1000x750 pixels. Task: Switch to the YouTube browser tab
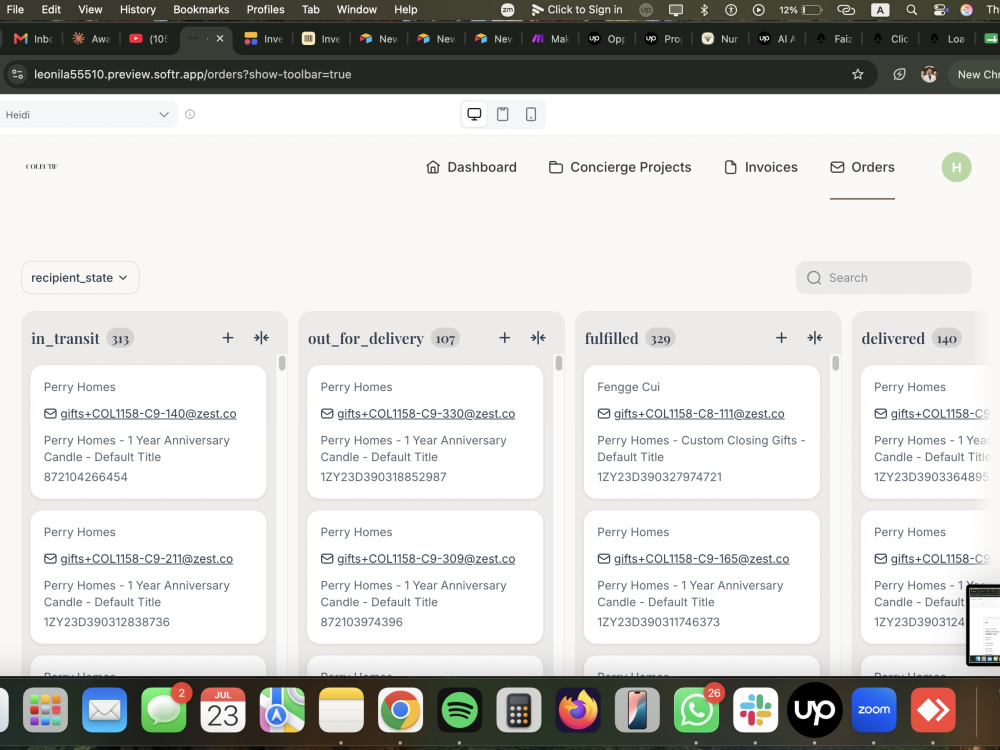[x=149, y=39]
